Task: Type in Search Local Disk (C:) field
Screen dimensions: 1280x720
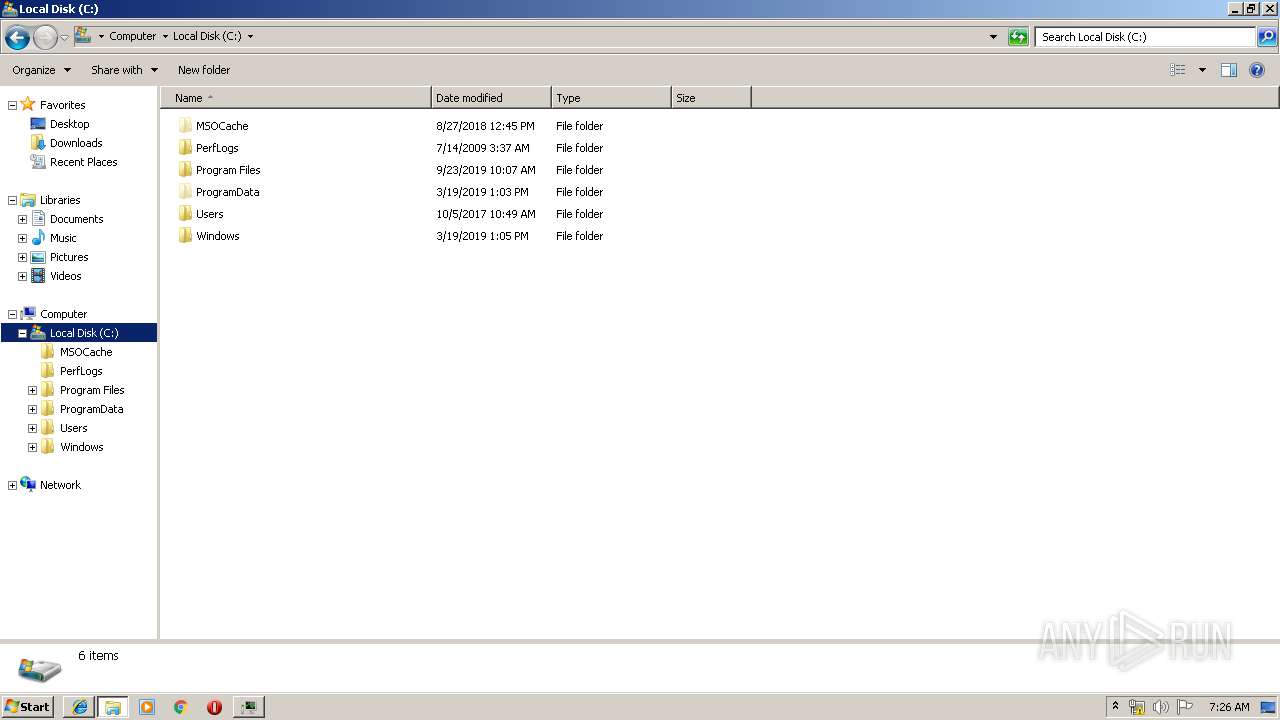Action: click(x=1145, y=37)
